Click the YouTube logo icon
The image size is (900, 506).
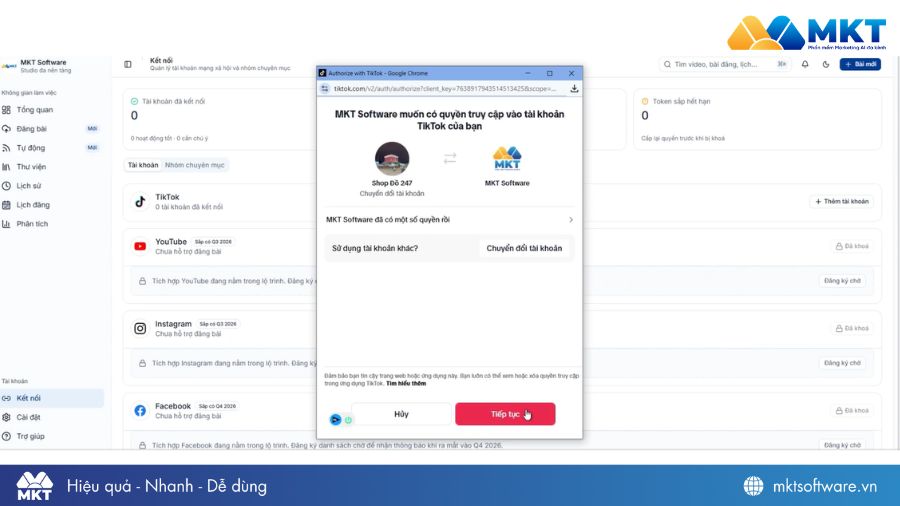pos(140,246)
